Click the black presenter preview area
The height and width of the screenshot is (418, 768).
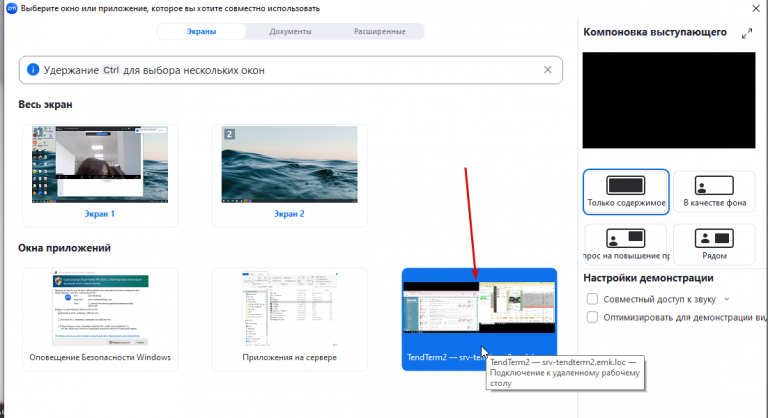point(669,100)
